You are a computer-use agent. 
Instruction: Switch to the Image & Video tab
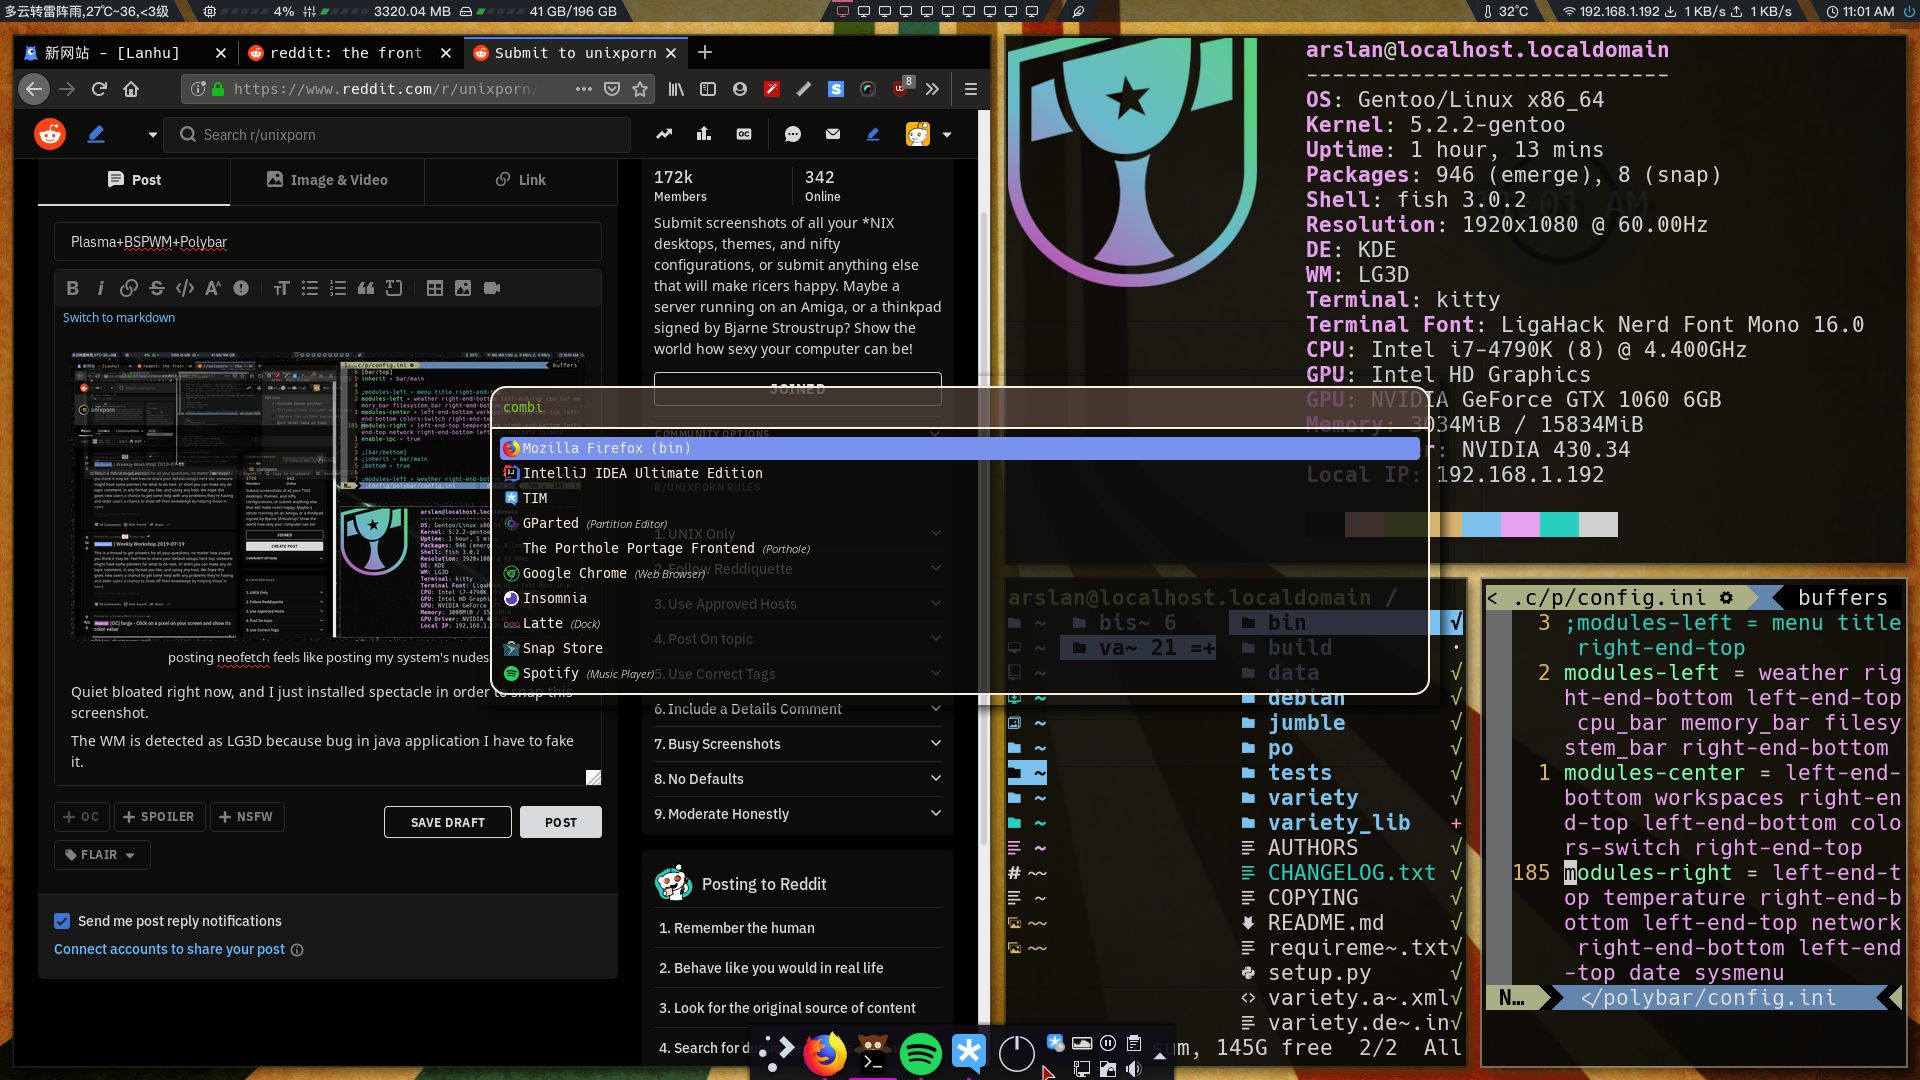(327, 180)
